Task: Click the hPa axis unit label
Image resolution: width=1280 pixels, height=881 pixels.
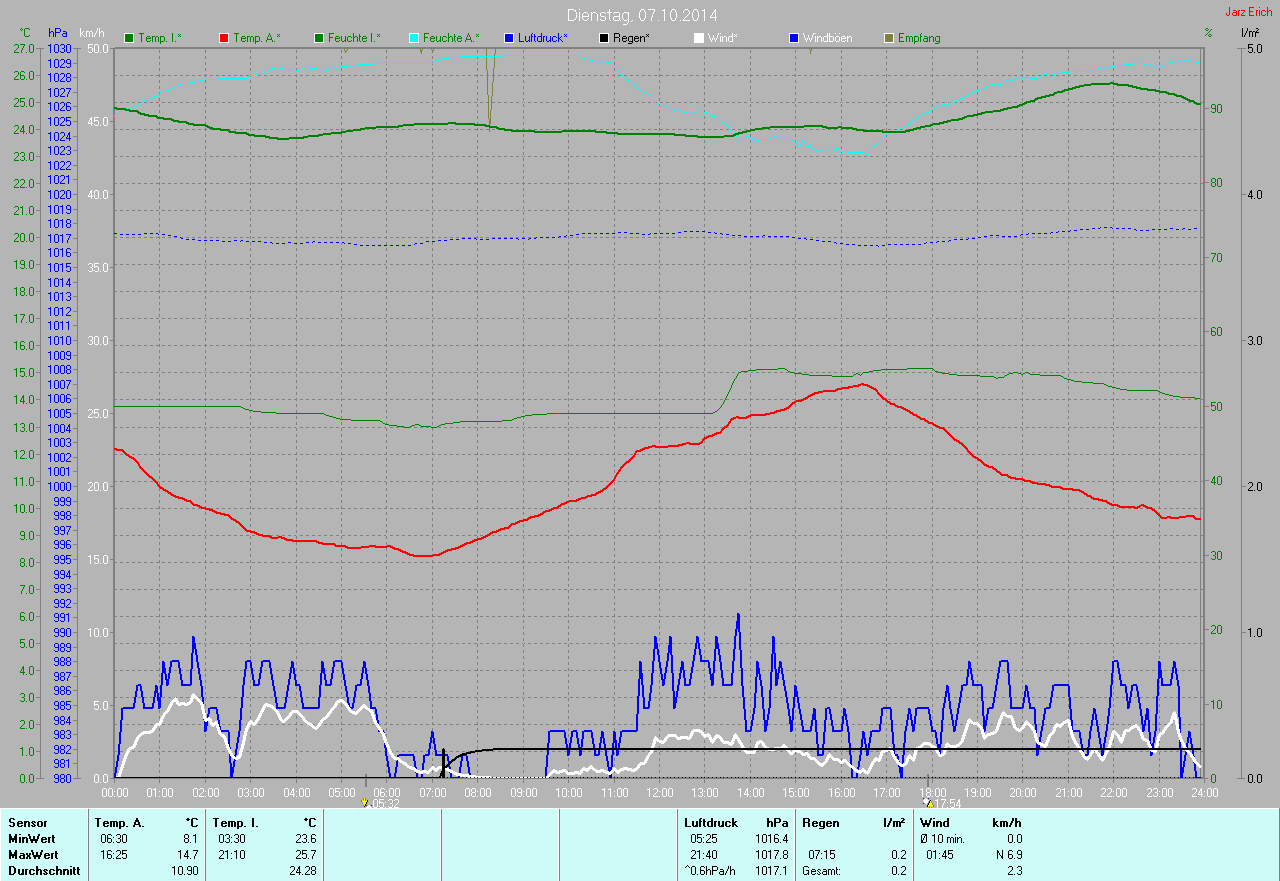Action: pyautogui.click(x=58, y=33)
